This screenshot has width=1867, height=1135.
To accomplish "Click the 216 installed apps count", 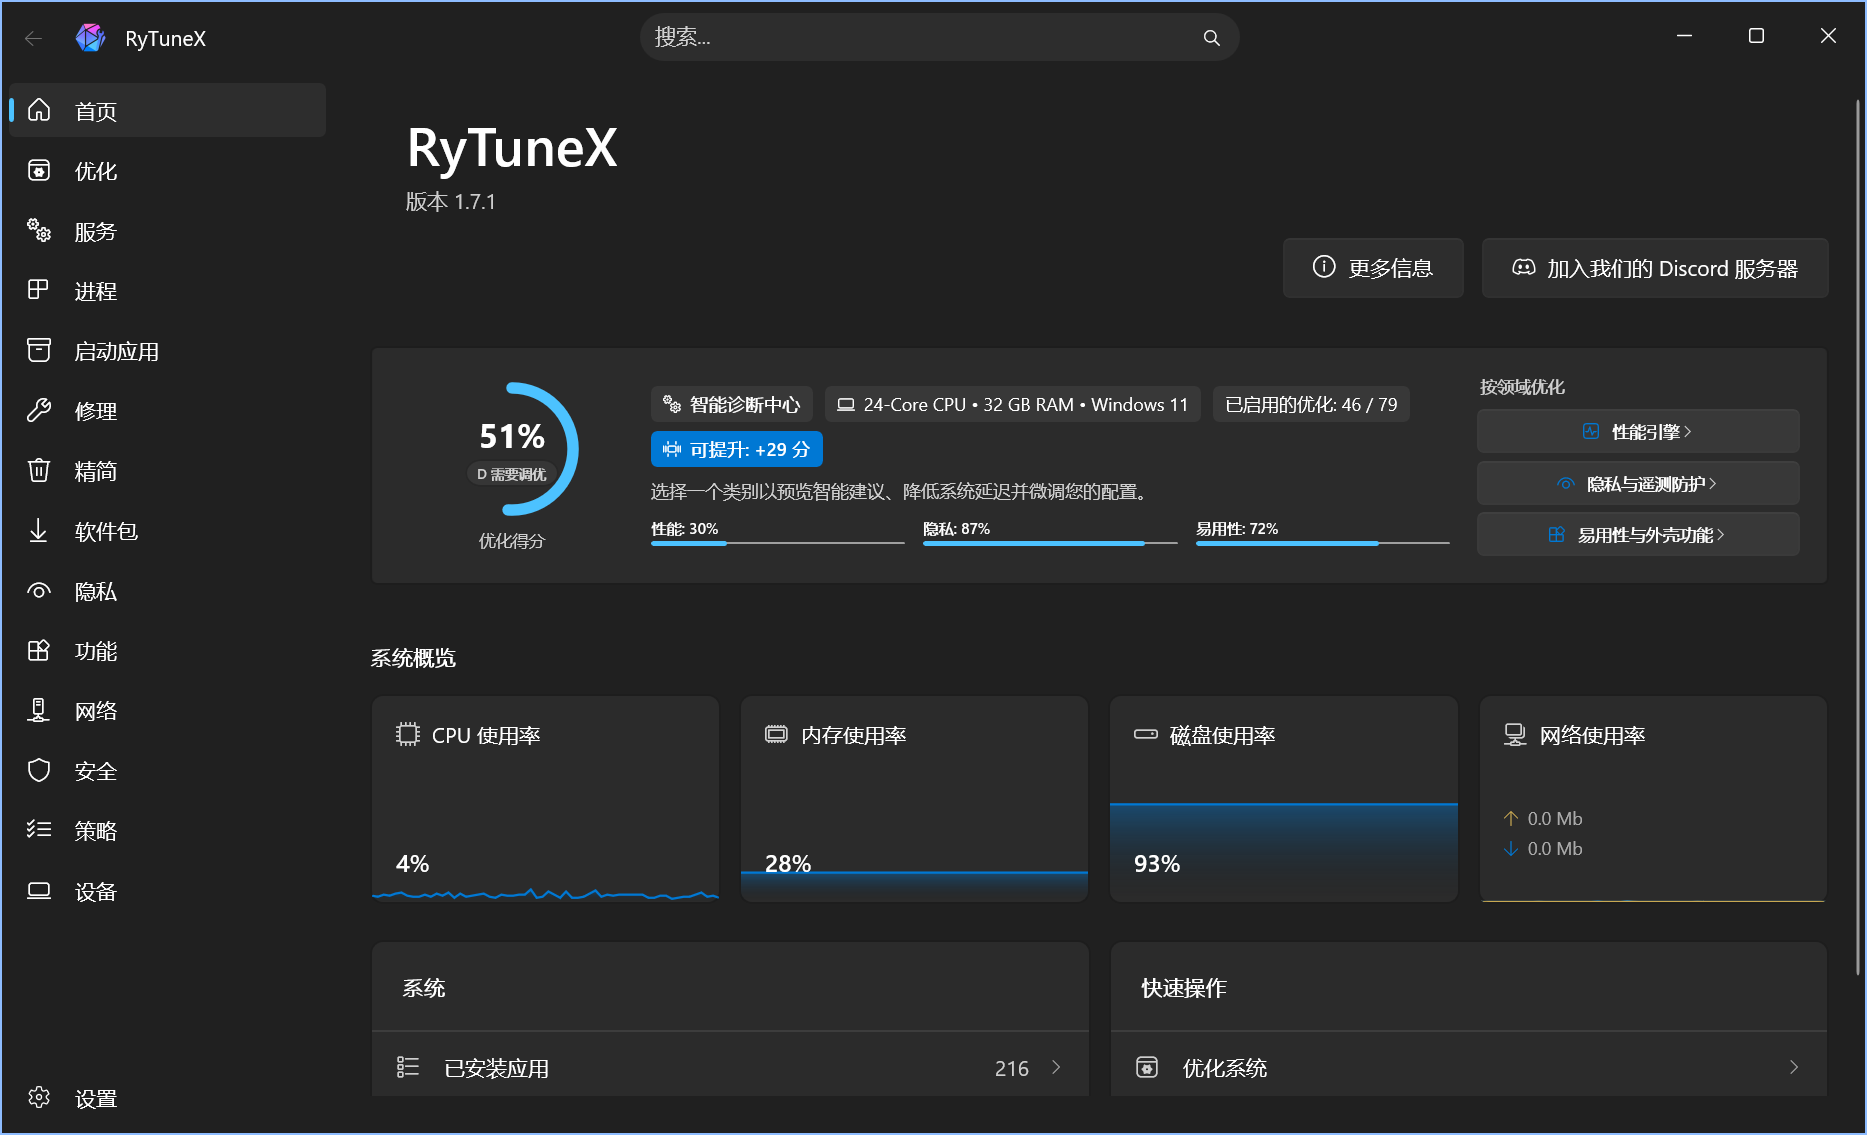I will [x=1012, y=1068].
